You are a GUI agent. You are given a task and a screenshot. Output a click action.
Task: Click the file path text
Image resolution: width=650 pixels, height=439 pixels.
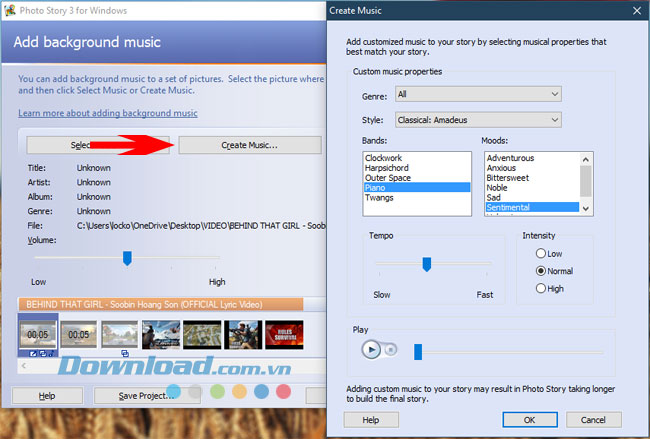201,226
